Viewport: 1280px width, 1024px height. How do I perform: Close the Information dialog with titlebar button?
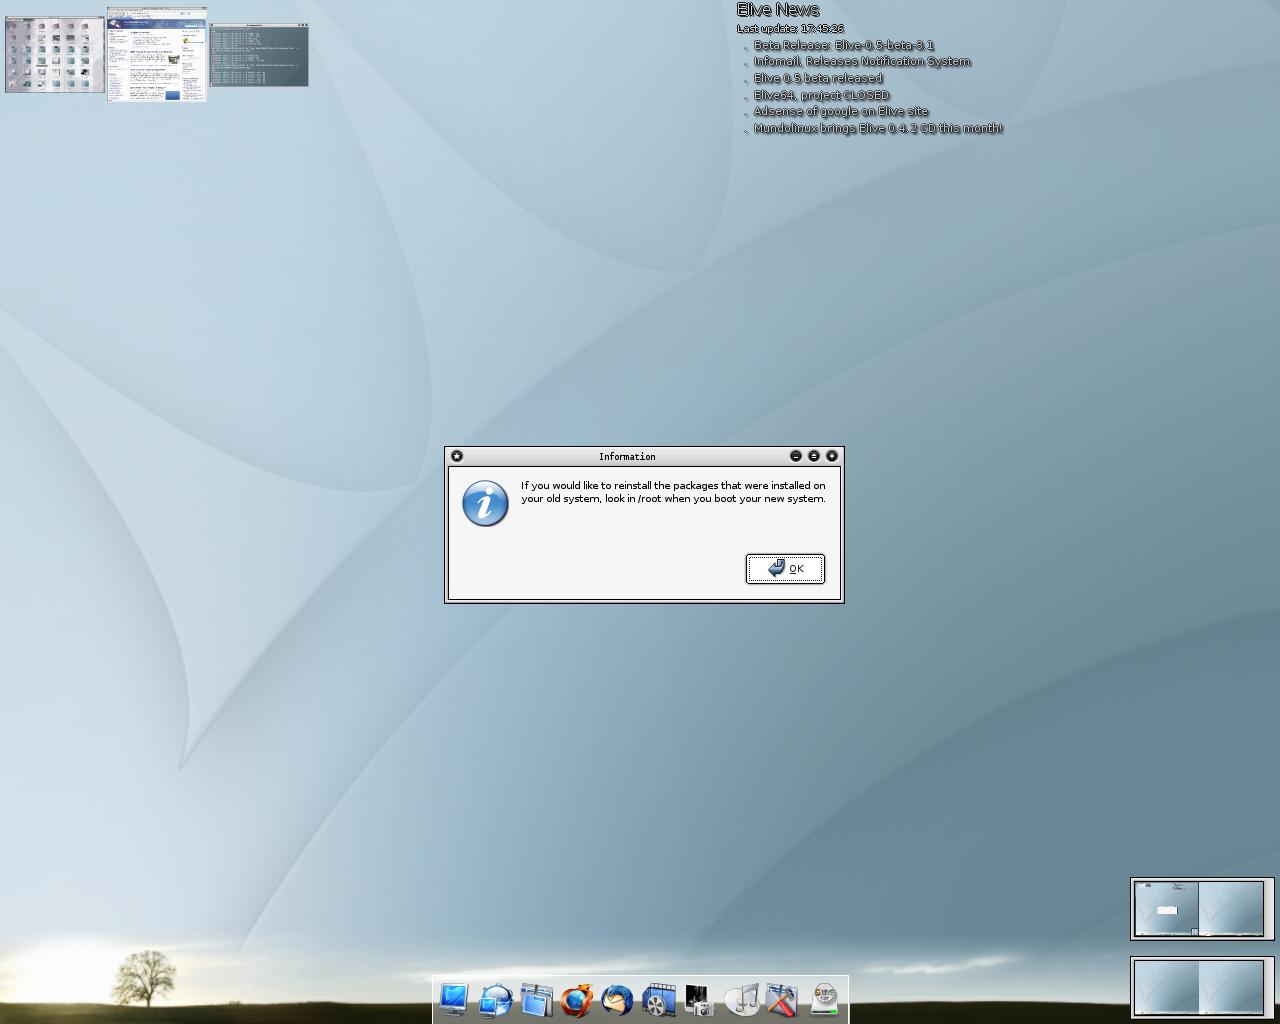832,456
